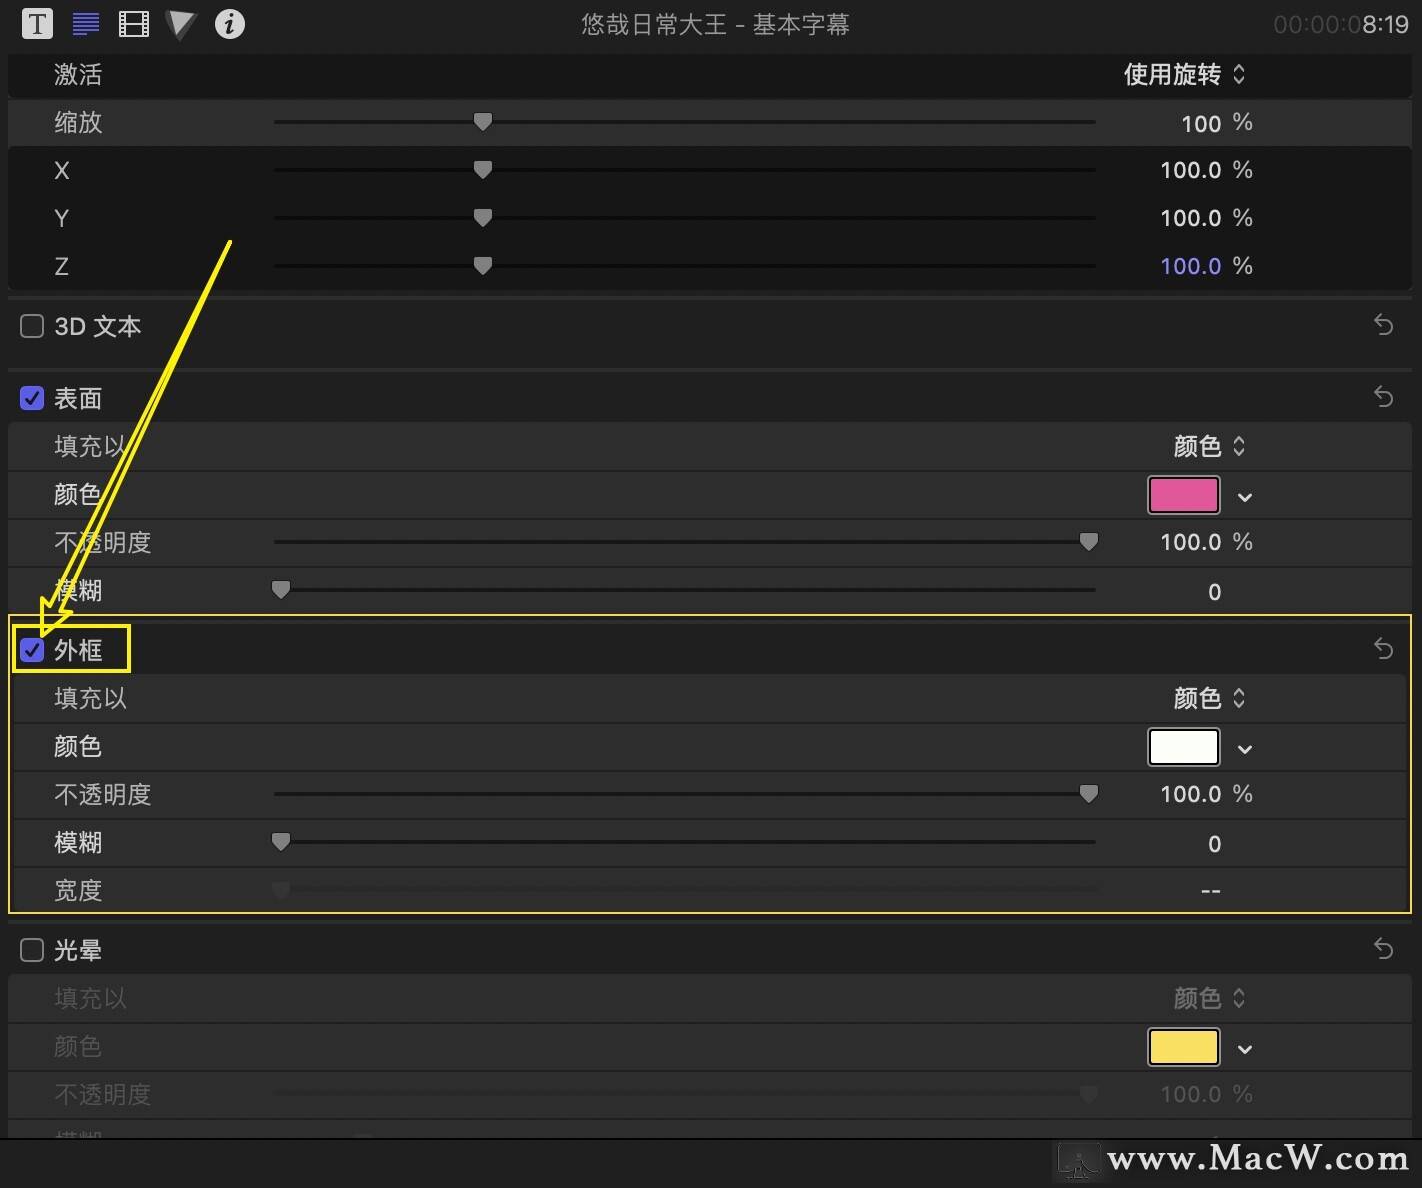
Task: Click the 缩放 percentage value field
Action: pyautogui.click(x=1200, y=123)
